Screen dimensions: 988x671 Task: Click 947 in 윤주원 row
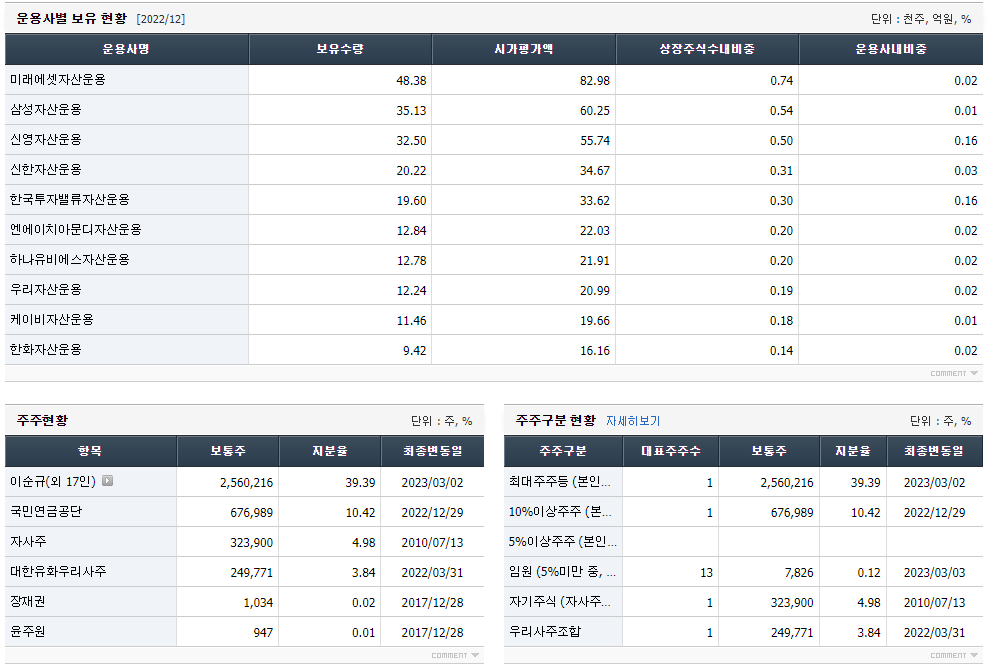point(263,633)
